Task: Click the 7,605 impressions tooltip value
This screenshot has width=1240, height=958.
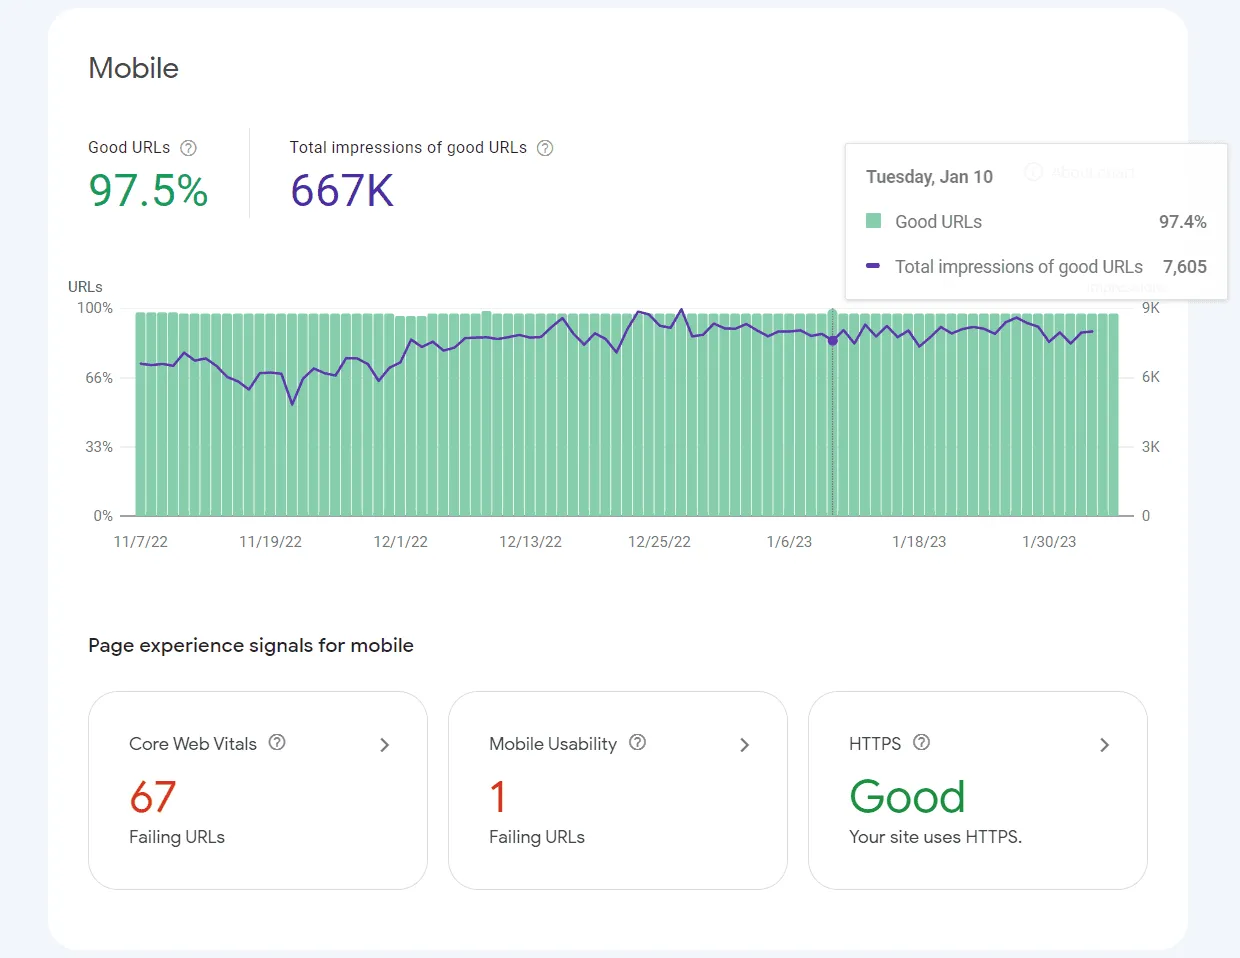Action: tap(1185, 267)
